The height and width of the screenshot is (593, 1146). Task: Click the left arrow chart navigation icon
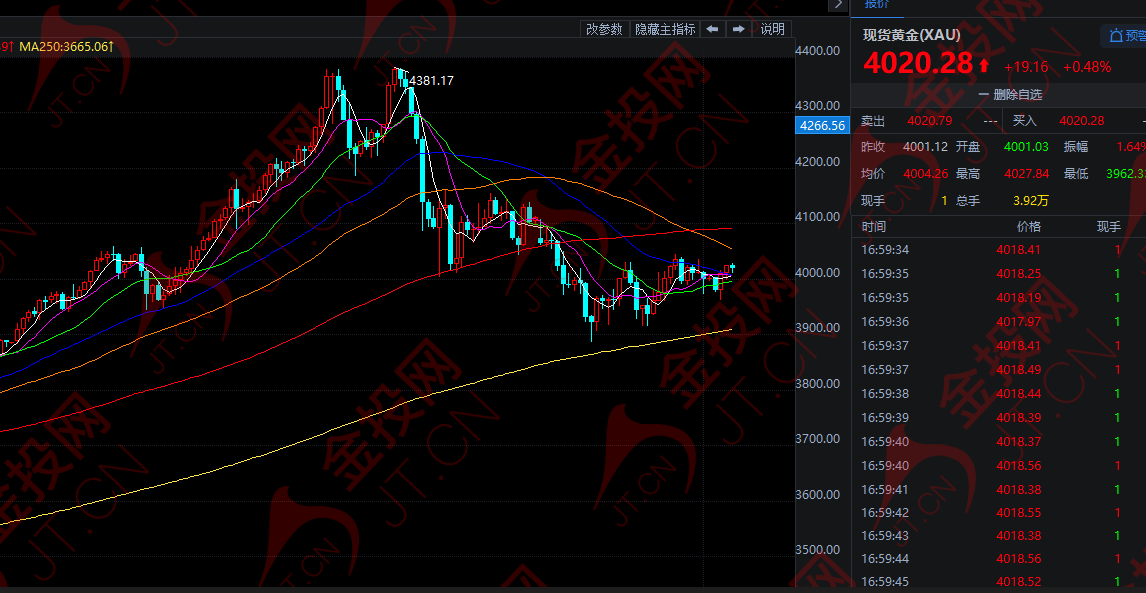pyautogui.click(x=712, y=29)
